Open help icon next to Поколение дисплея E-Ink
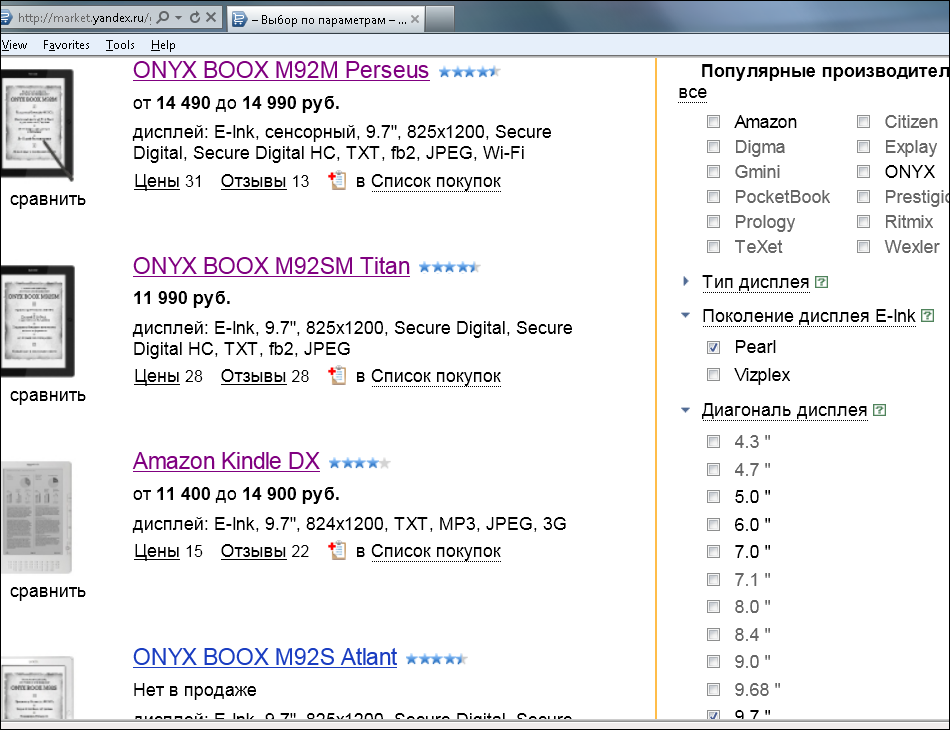This screenshot has height=730, width=950. tap(927, 316)
